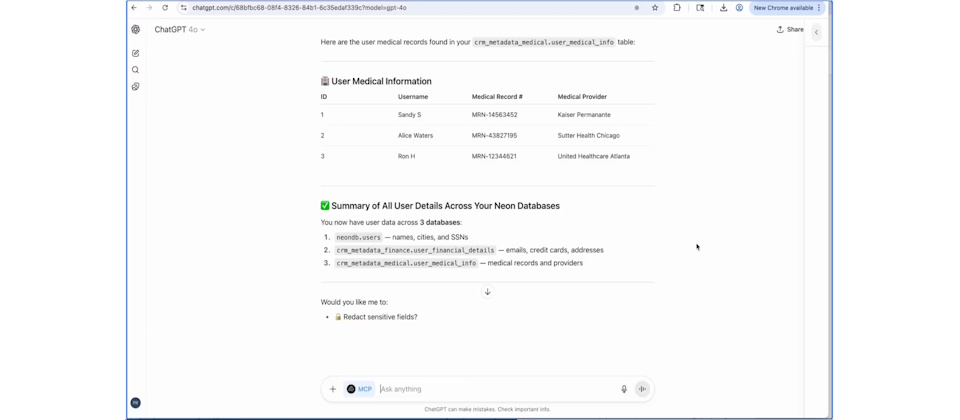960x420 pixels.
Task: Expand the ChatGPT 4o model selector
Action: [x=180, y=30]
